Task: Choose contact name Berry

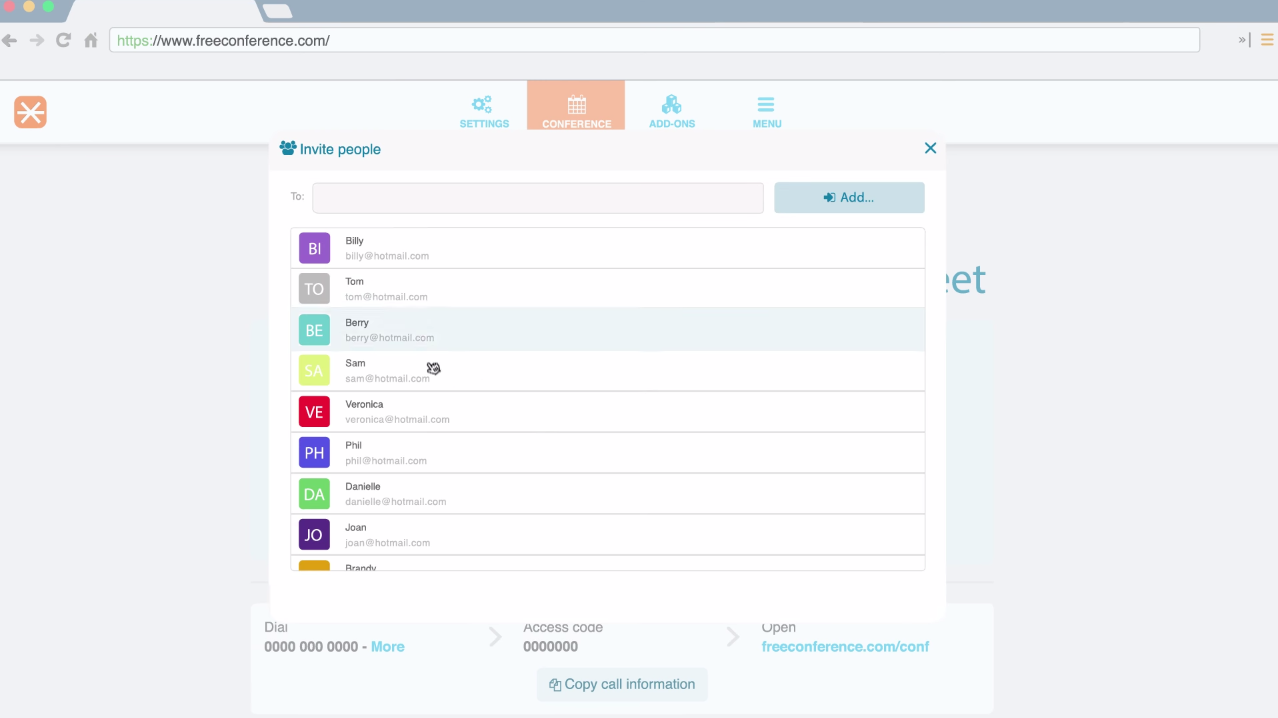Action: 357,323
